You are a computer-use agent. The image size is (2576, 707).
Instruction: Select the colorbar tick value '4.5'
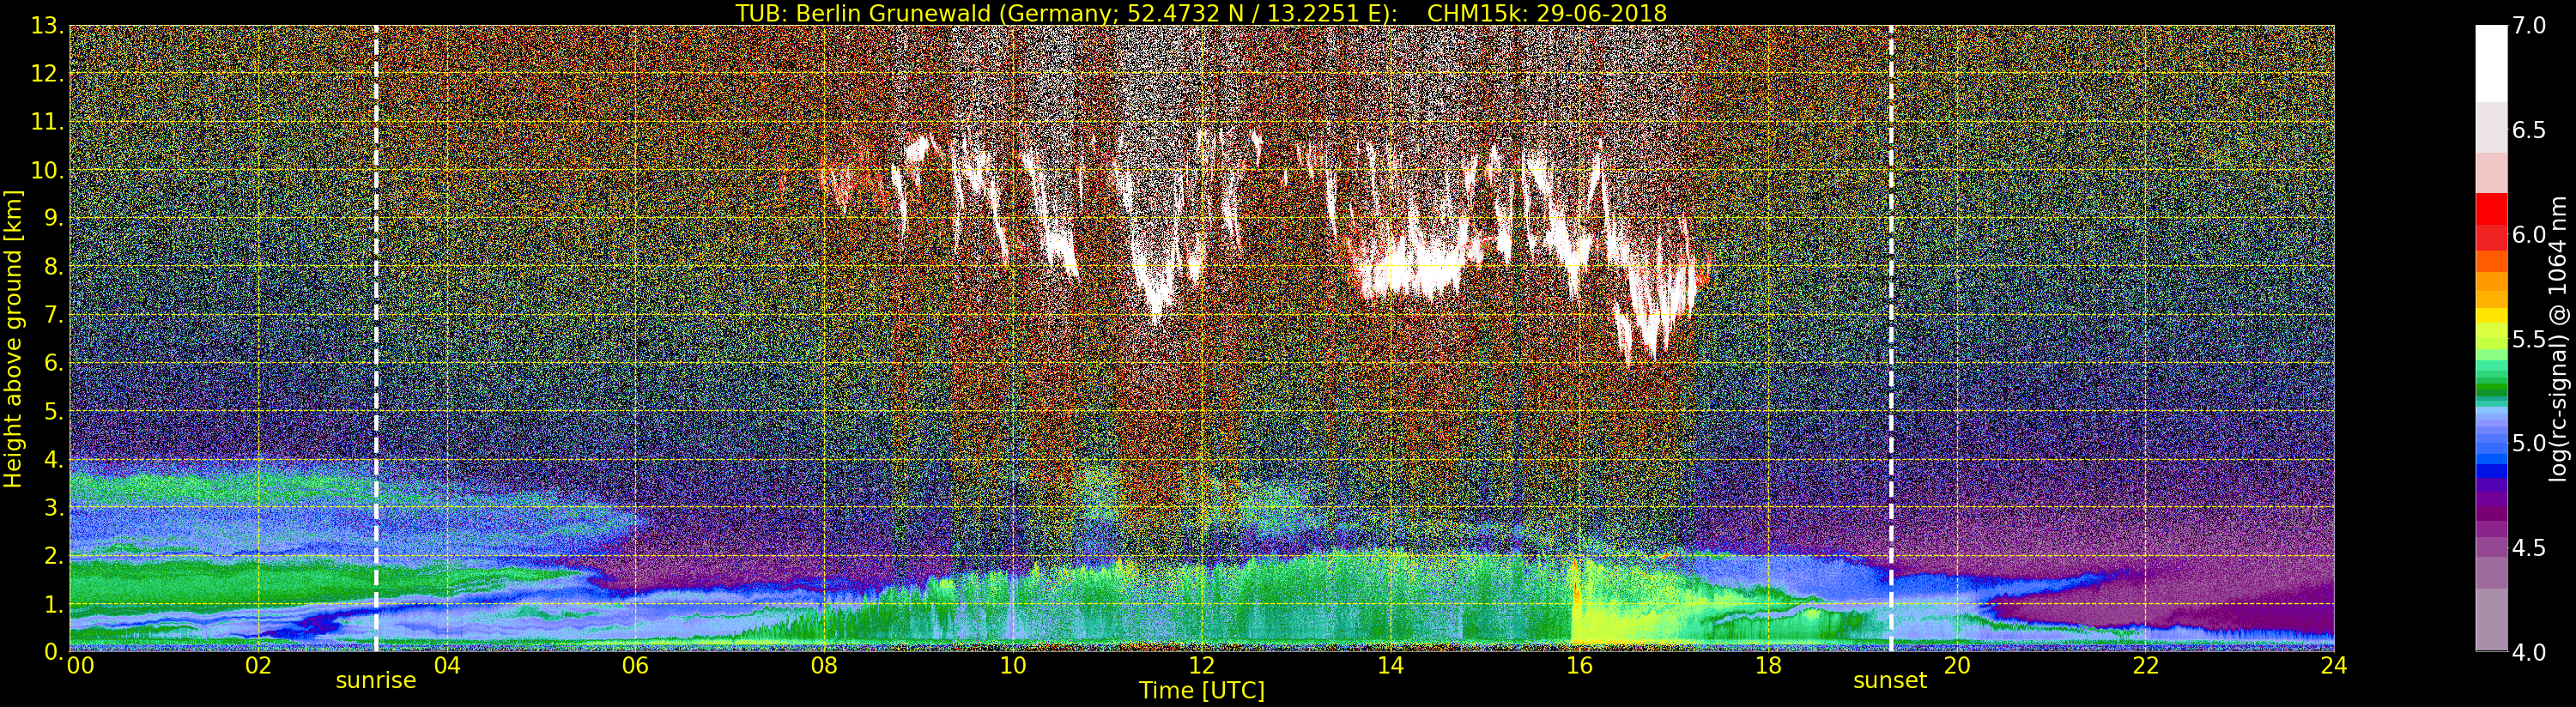coord(2529,548)
